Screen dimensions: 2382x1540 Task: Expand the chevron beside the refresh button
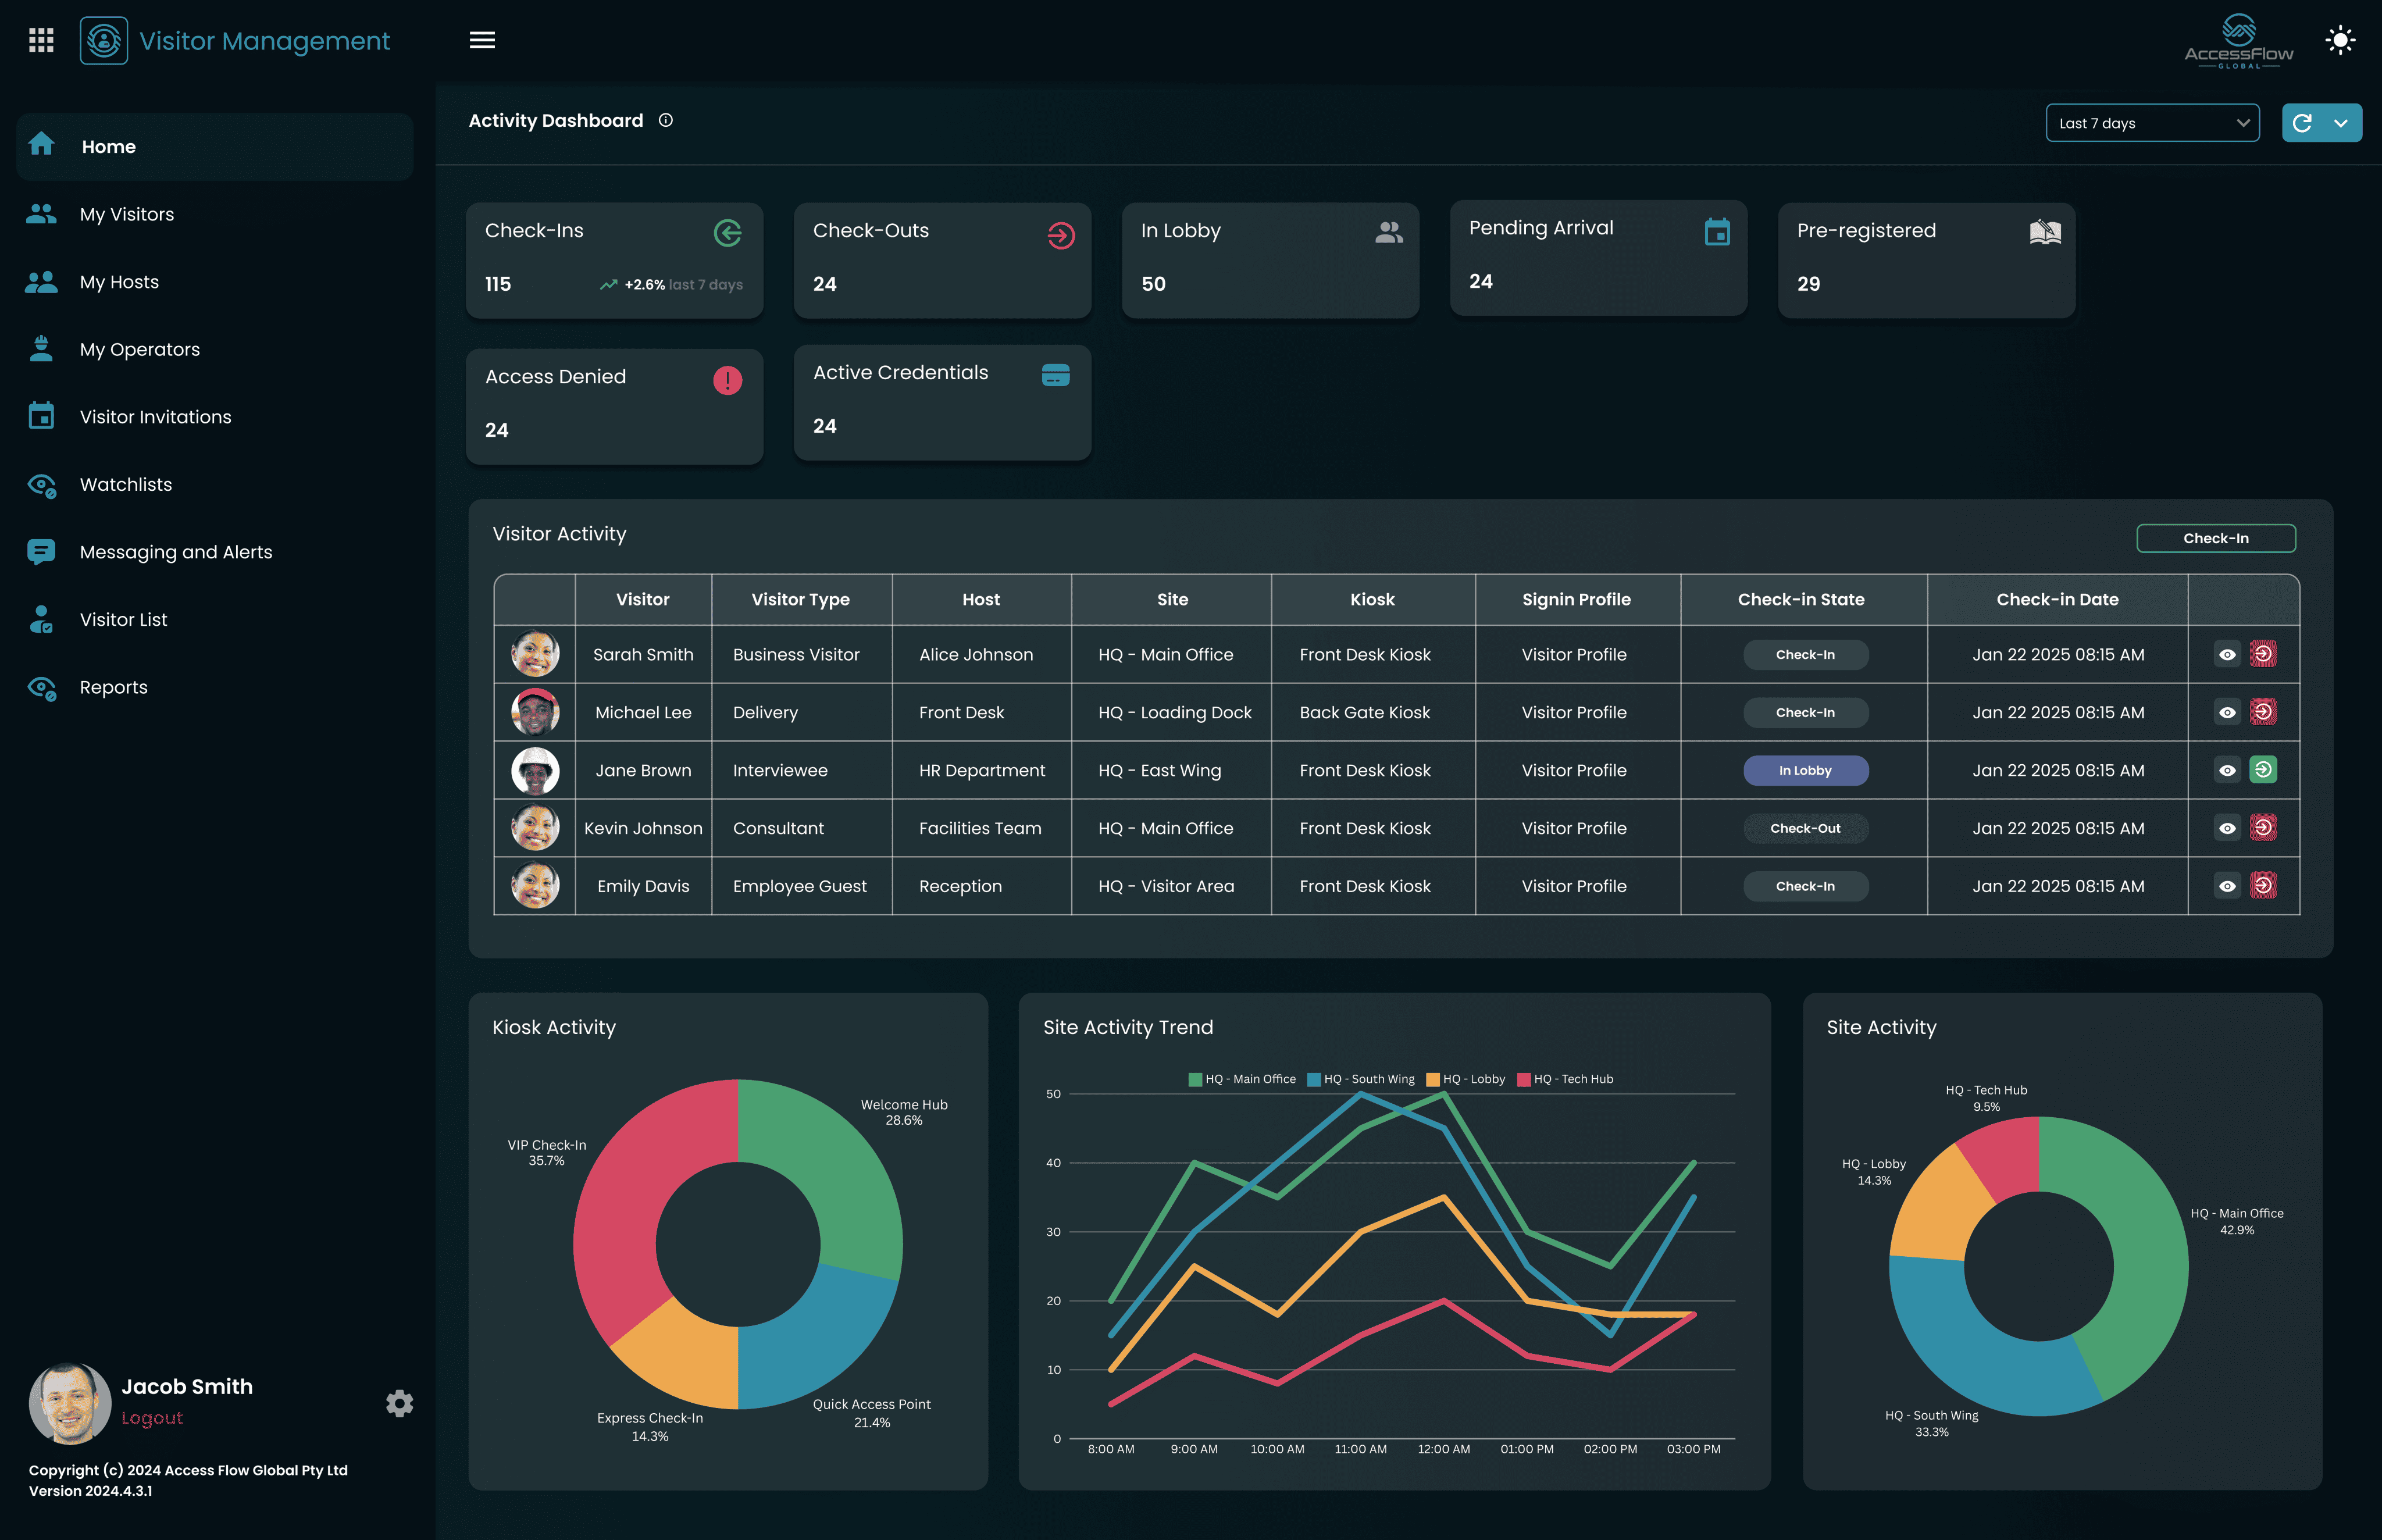click(x=2342, y=122)
